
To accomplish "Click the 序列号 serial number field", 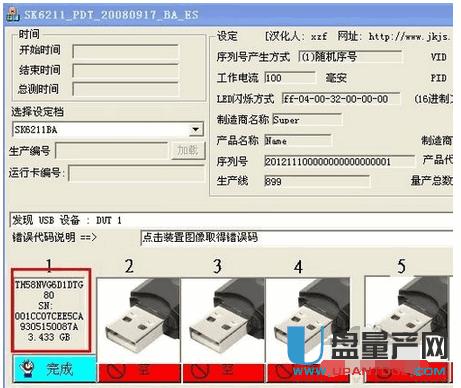I will (x=339, y=162).
